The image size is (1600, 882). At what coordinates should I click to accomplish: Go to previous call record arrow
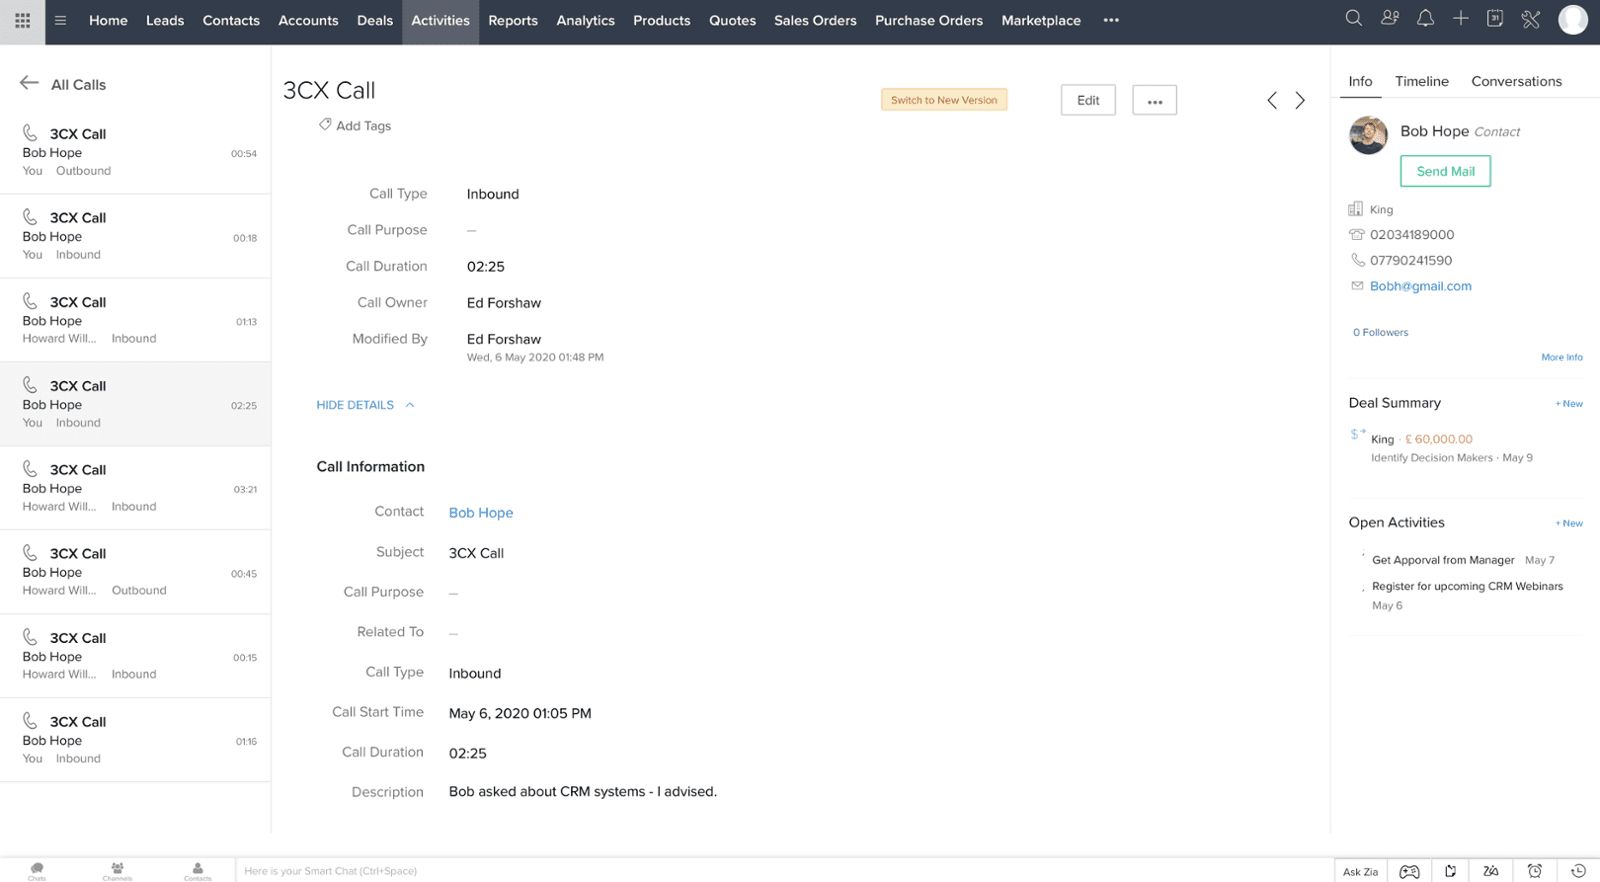pos(1272,100)
